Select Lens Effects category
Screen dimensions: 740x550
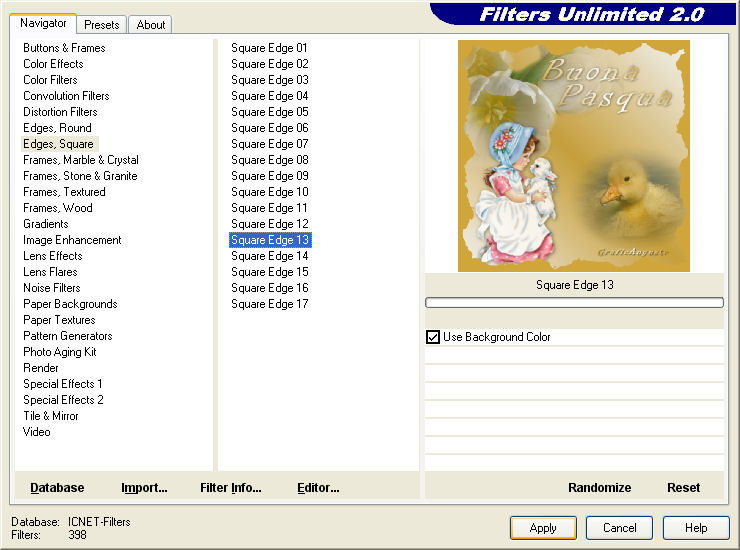coord(53,256)
